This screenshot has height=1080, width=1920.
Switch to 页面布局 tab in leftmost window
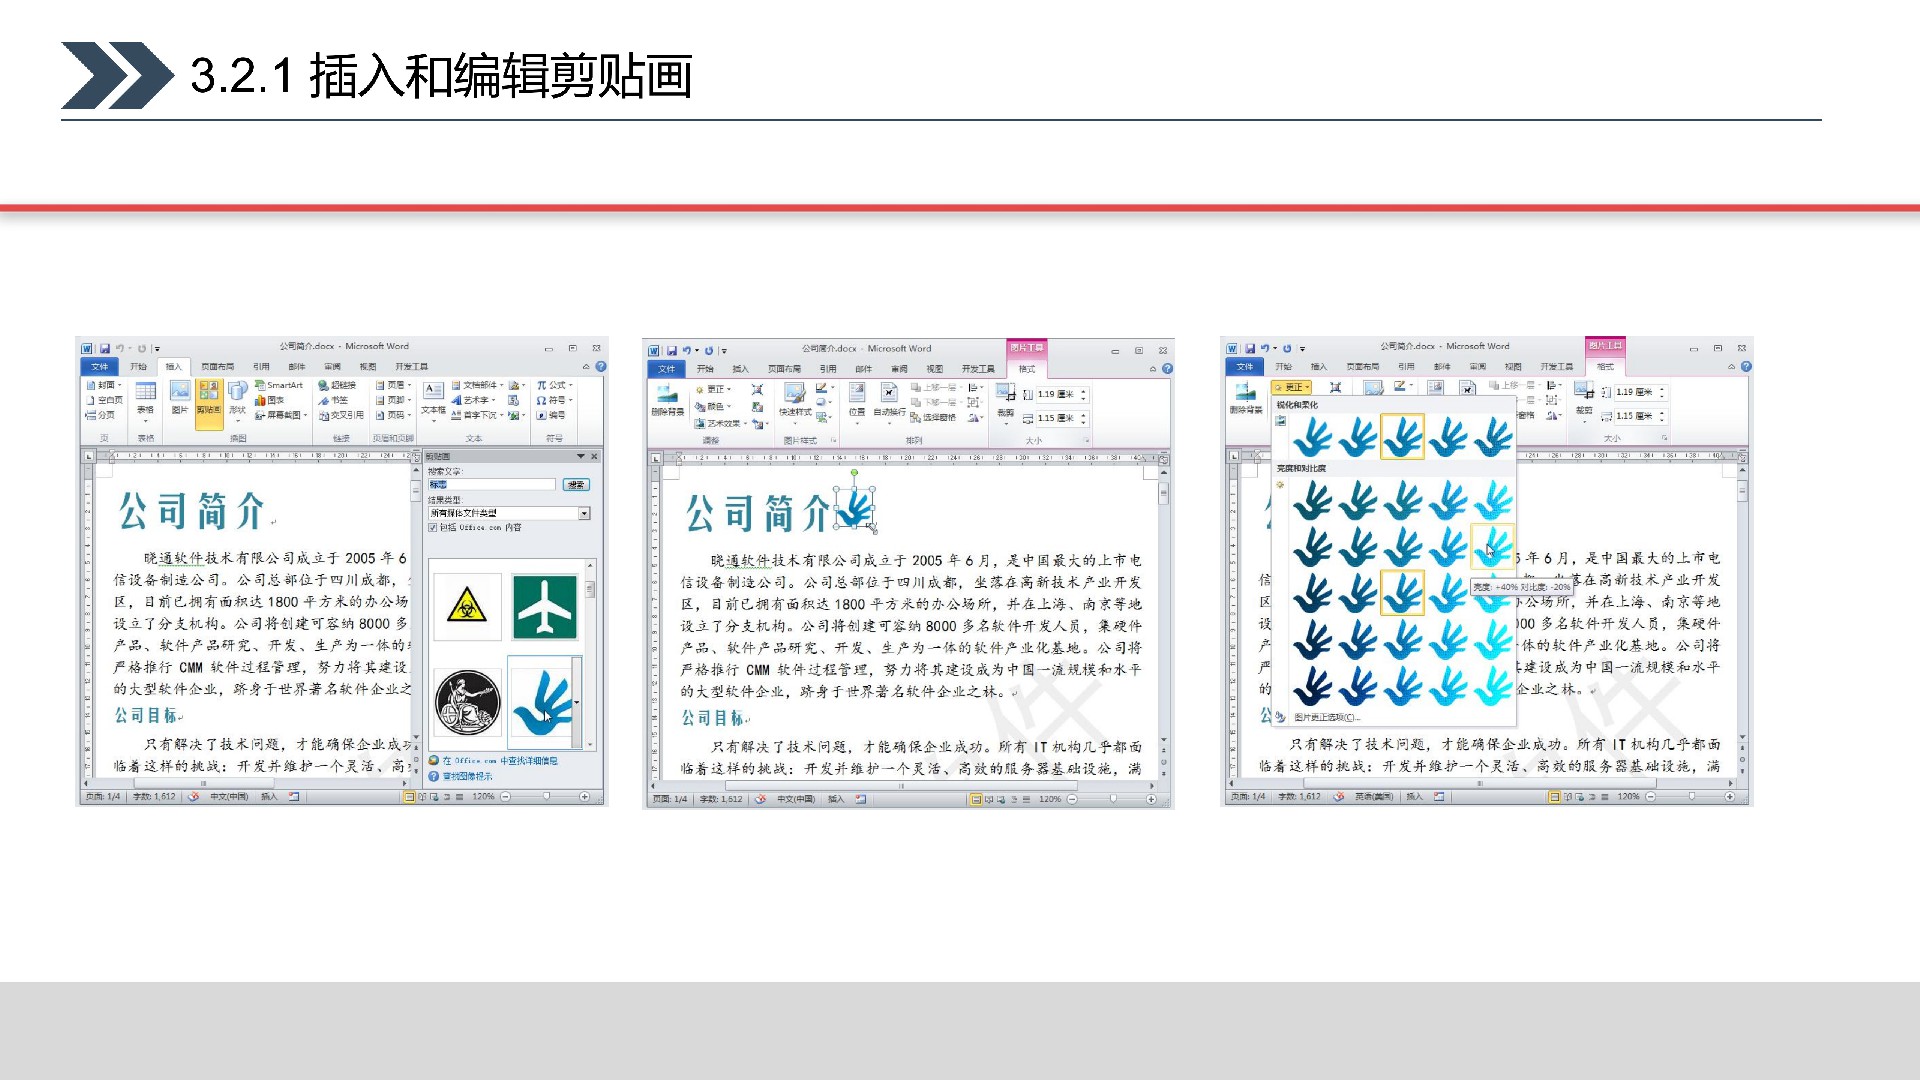pos(217,367)
